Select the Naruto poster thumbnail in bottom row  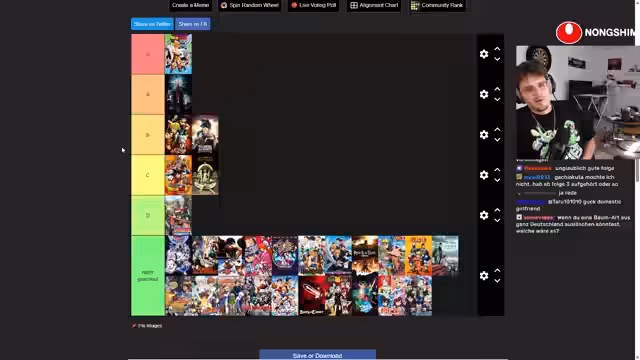418,256
